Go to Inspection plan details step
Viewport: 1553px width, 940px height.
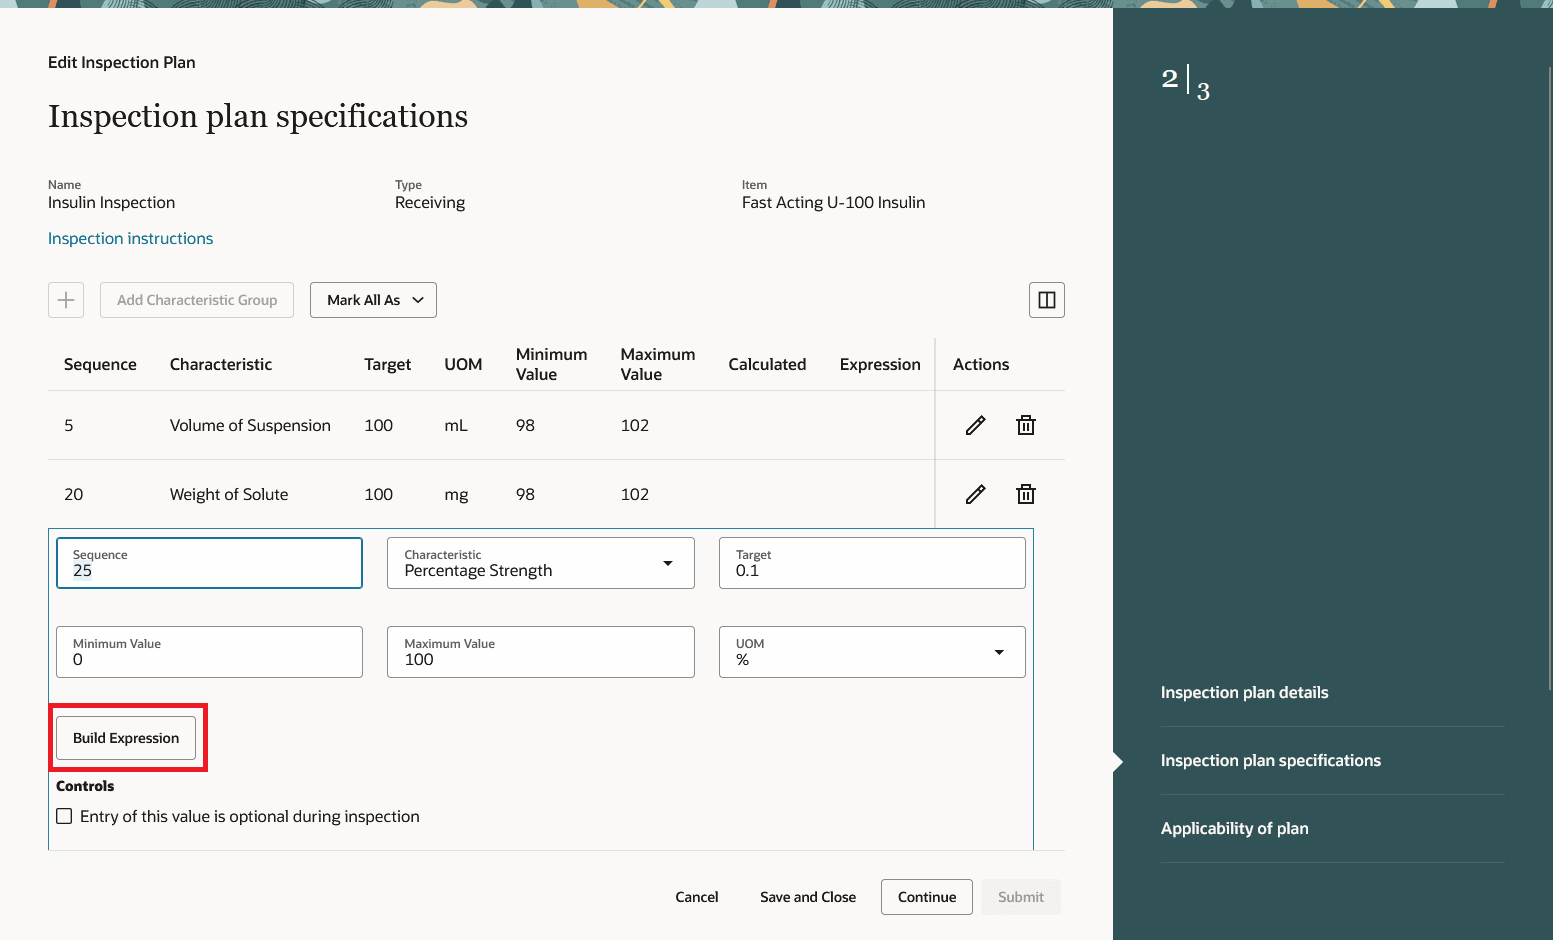1244,692
